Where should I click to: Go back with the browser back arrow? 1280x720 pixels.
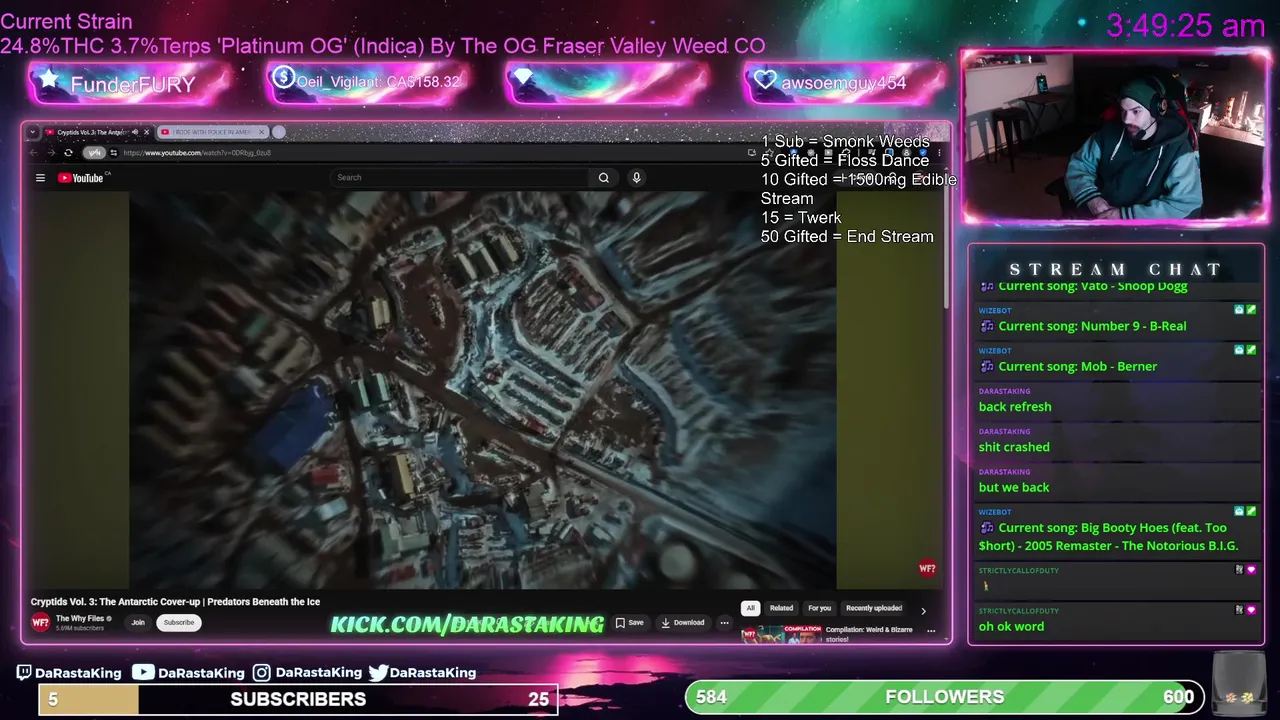click(34, 153)
